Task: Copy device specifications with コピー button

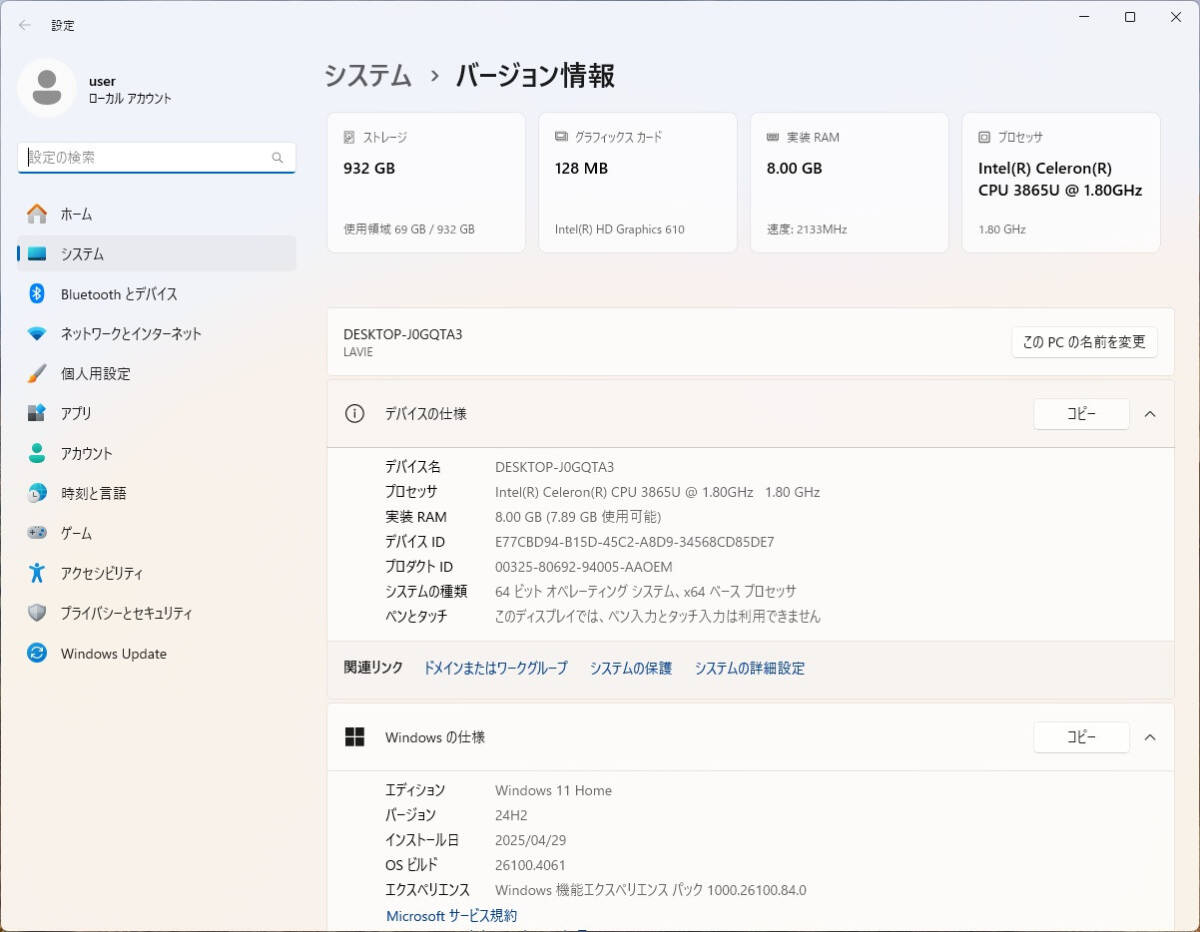Action: coord(1081,414)
